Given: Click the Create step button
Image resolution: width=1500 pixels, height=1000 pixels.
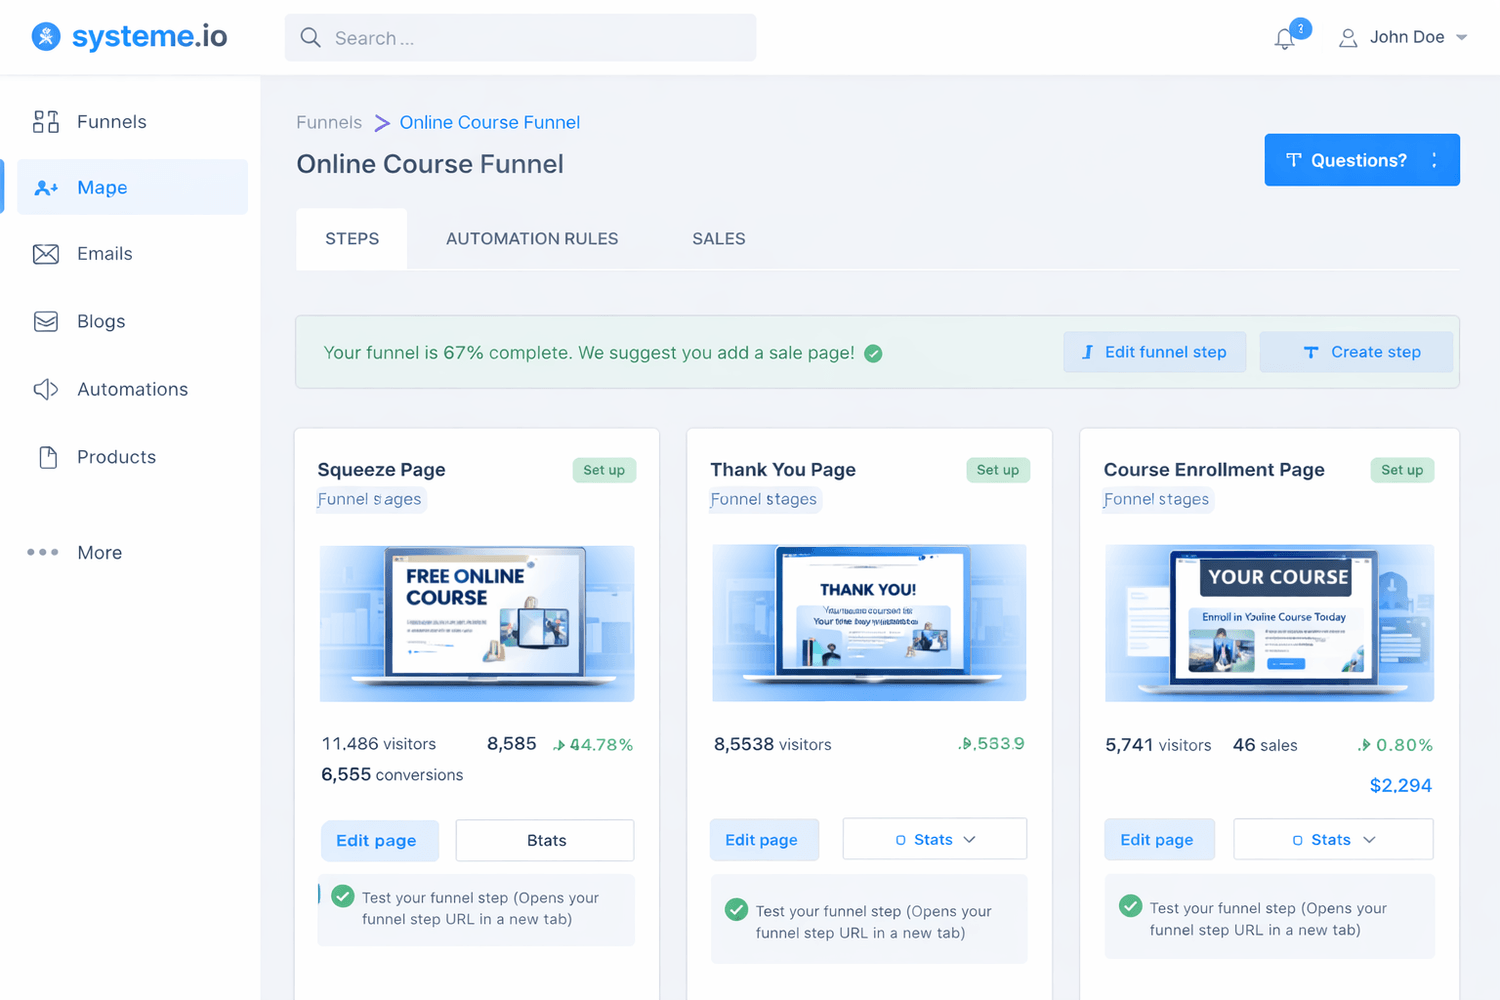Looking at the screenshot, I should pyautogui.click(x=1356, y=352).
